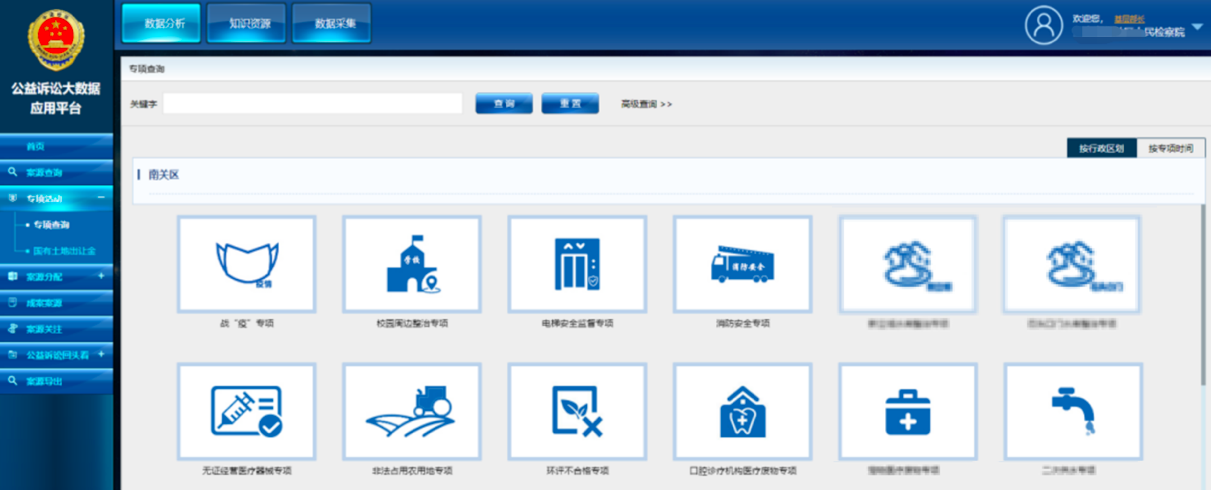Open the school icon 校园周边整治专项 tile
The image size is (1211, 490).
tap(410, 264)
